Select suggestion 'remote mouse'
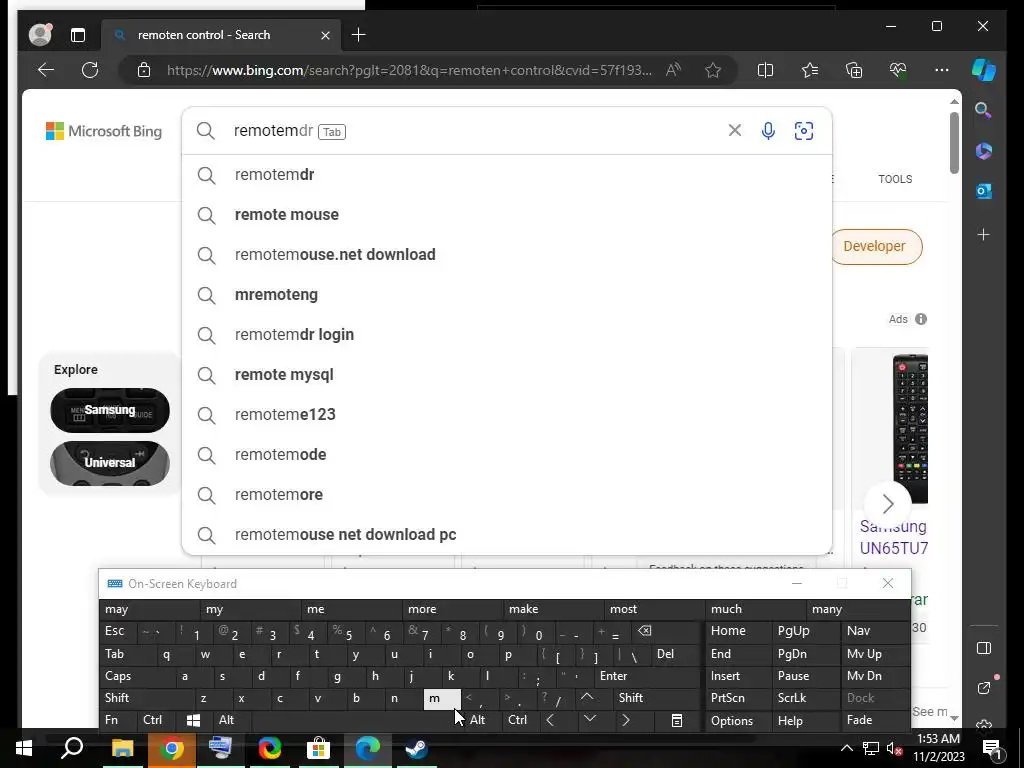The height and width of the screenshot is (768, 1024). [x=507, y=215]
